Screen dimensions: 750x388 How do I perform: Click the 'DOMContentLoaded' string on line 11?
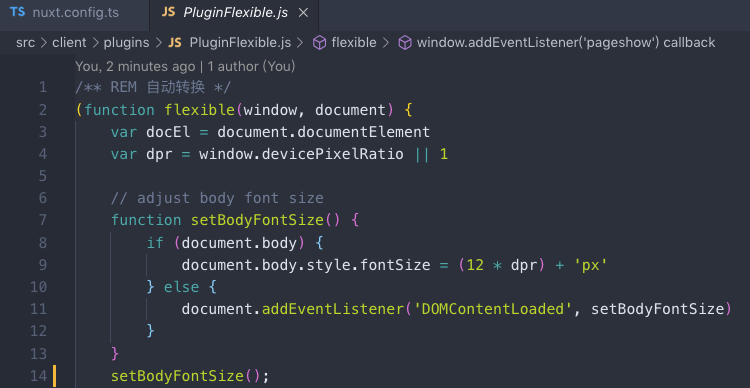coord(493,310)
